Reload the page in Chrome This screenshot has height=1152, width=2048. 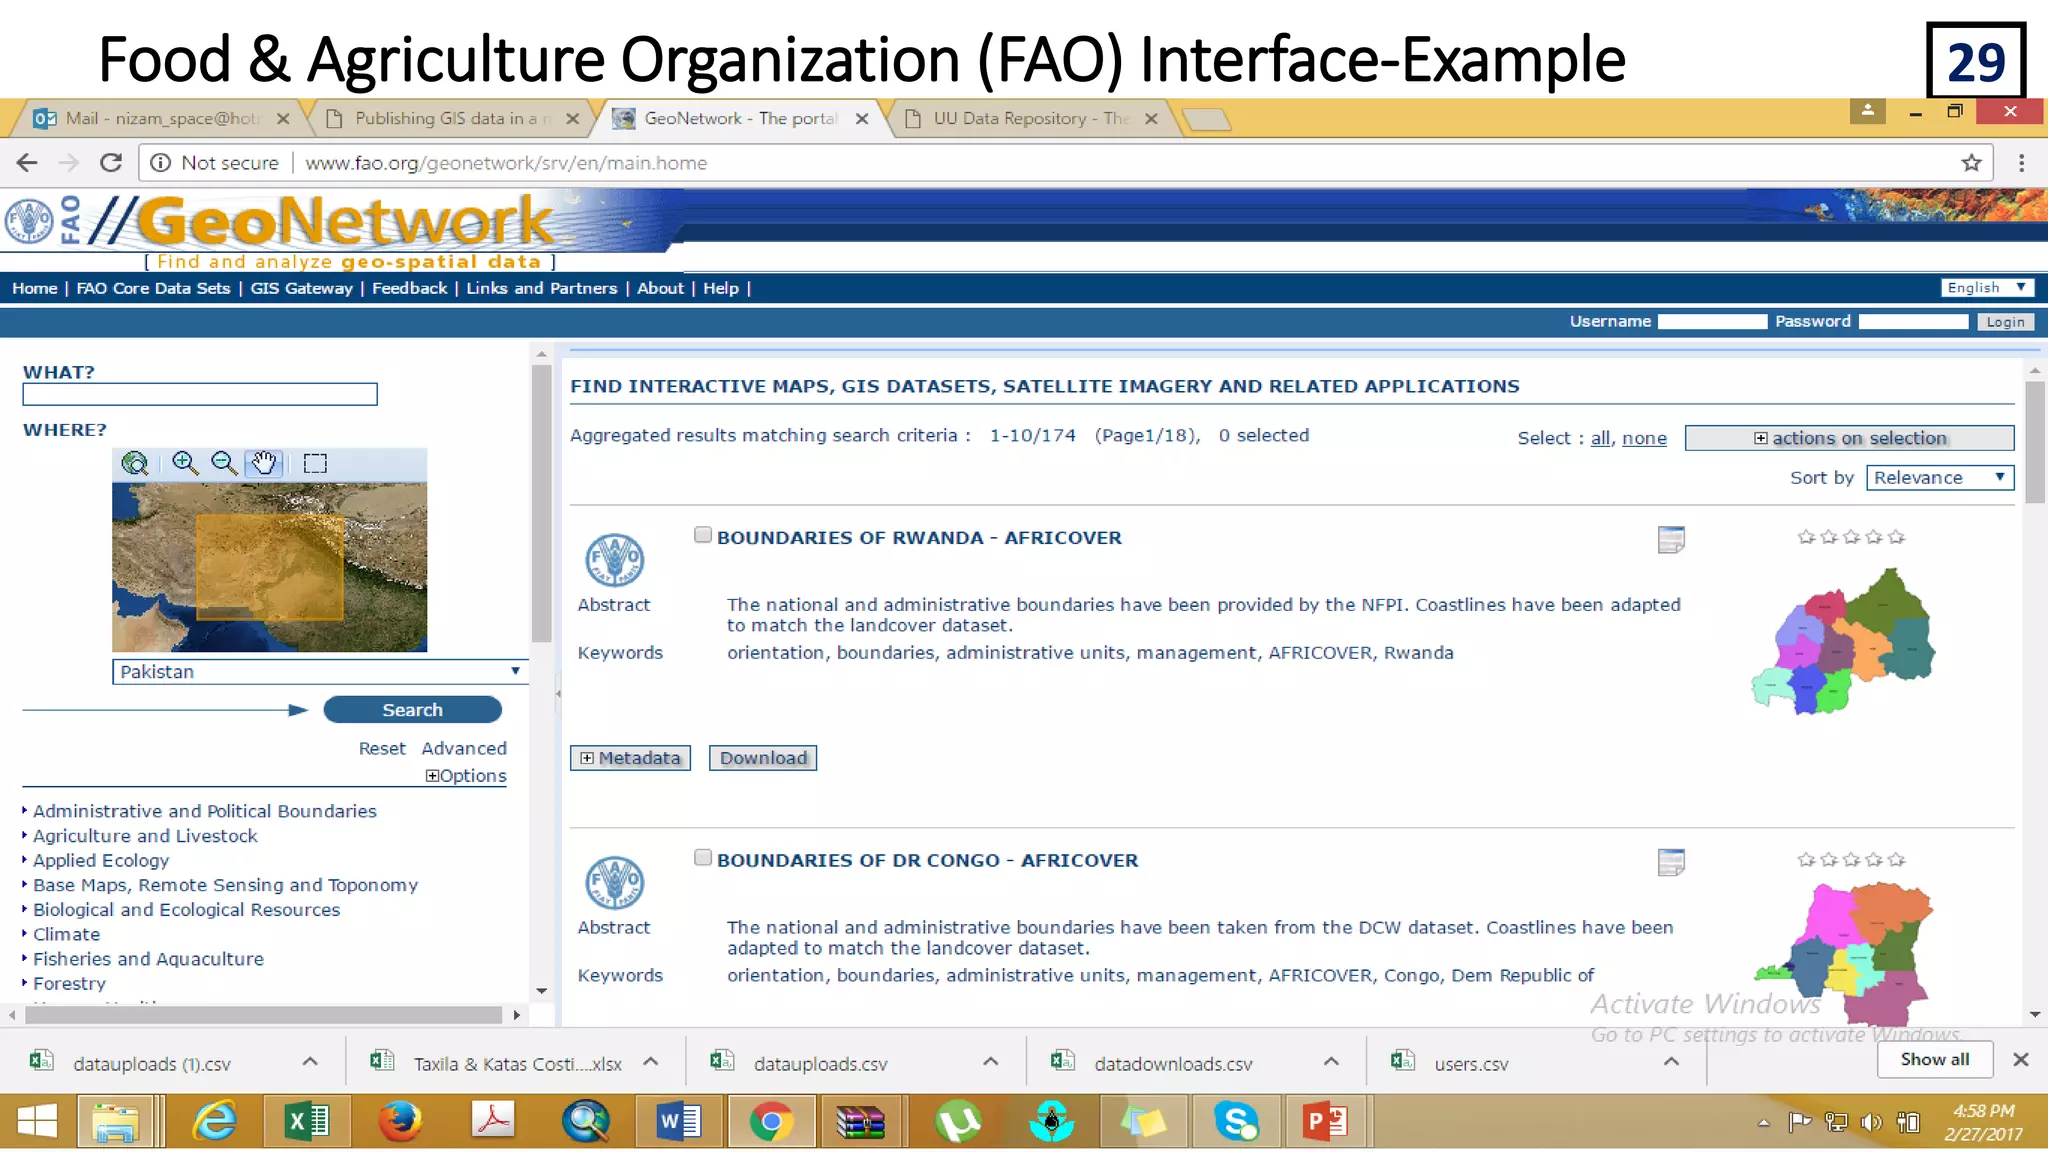click(111, 162)
